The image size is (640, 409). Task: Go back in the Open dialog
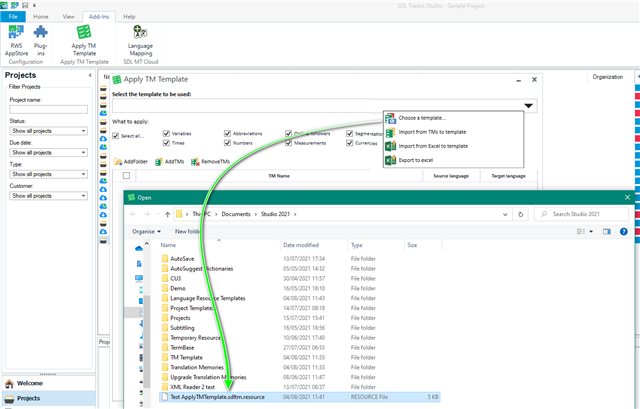coord(133,214)
